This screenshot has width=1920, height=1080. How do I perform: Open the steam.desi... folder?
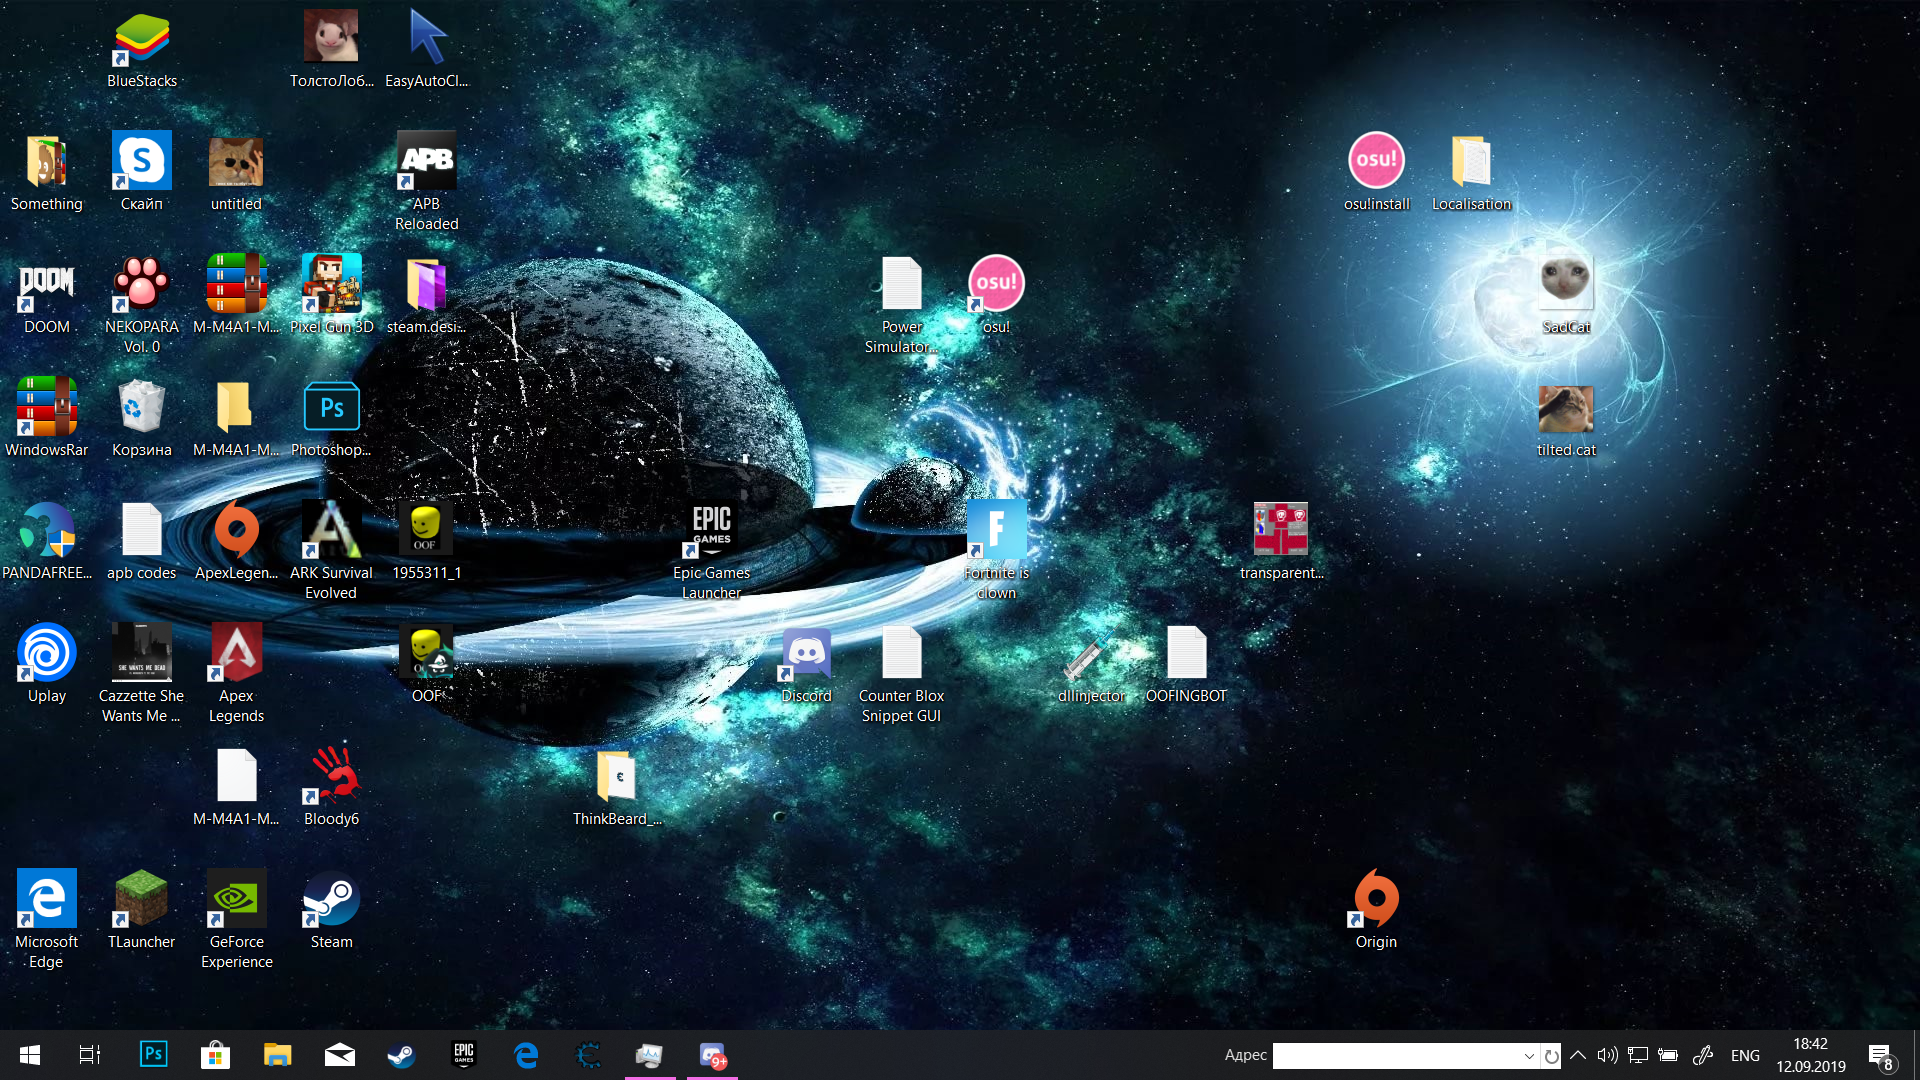coord(427,296)
